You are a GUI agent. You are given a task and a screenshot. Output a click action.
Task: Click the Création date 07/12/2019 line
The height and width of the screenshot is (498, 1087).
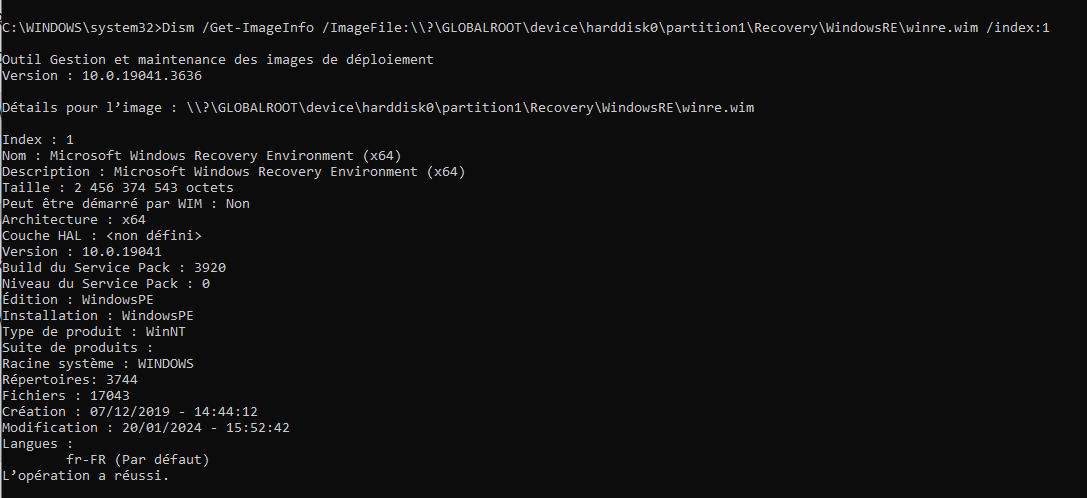point(129,411)
